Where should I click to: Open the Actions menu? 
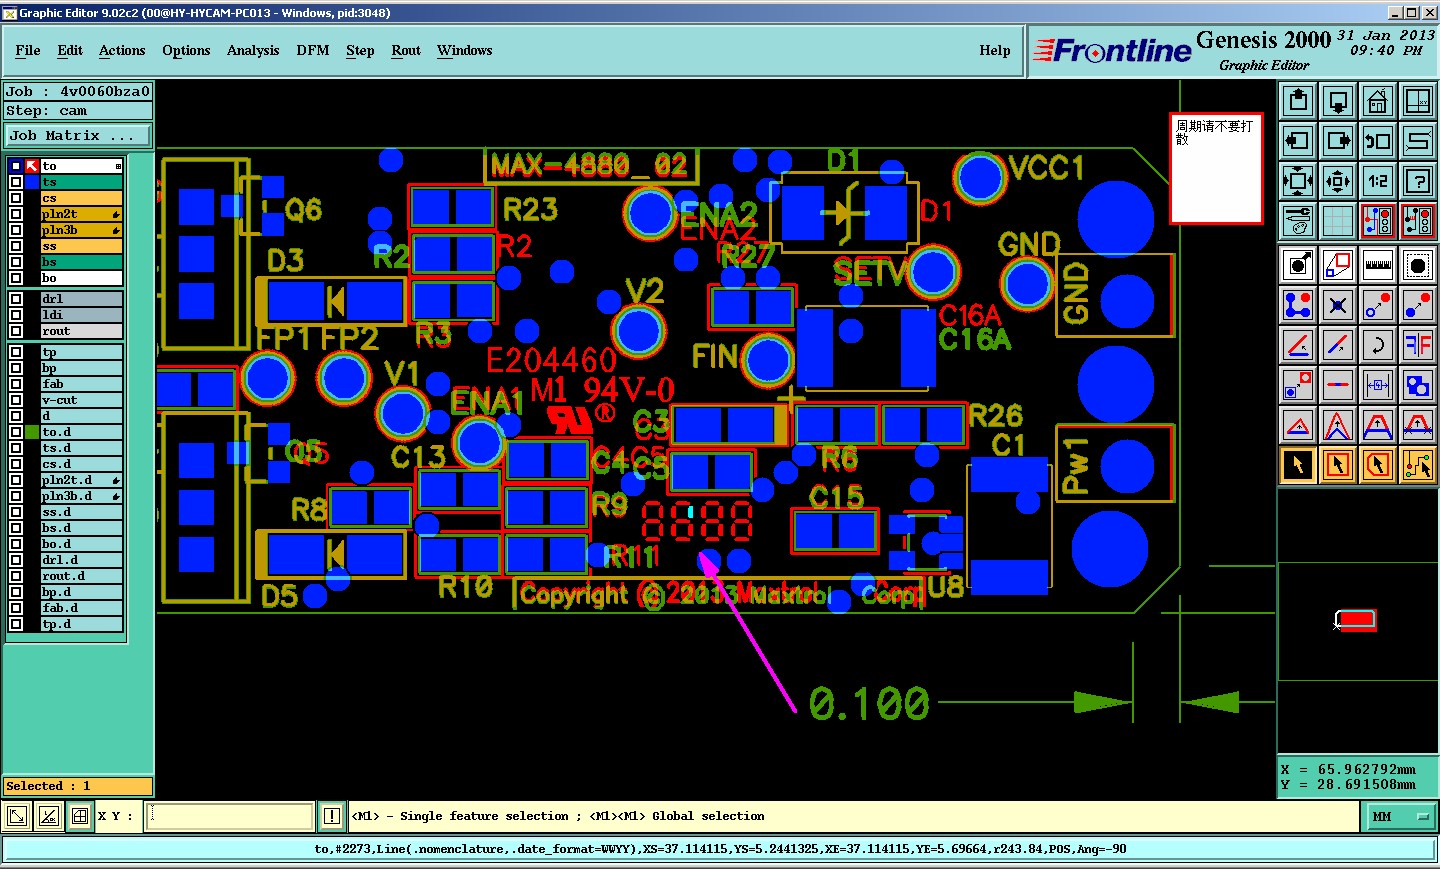click(122, 50)
